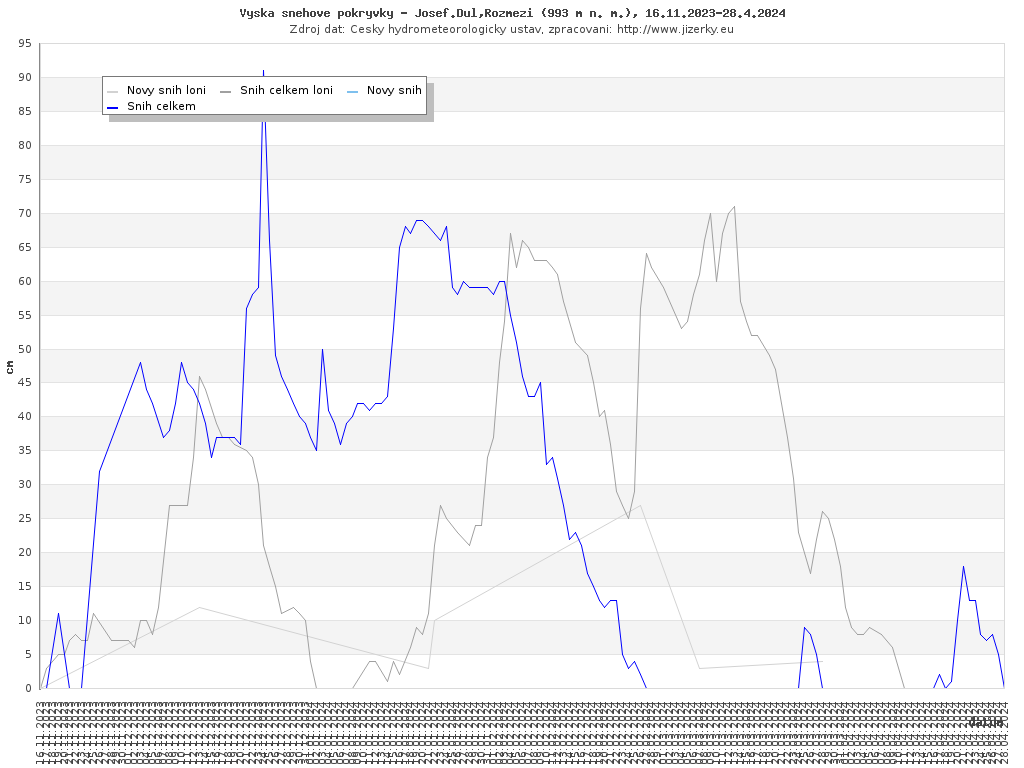
Task: Click the 'datum' x-axis label
Action: pos(986,721)
